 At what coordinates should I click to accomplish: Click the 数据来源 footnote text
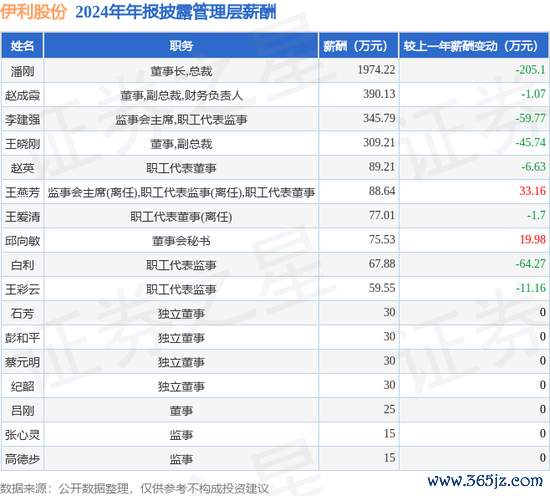(134, 488)
